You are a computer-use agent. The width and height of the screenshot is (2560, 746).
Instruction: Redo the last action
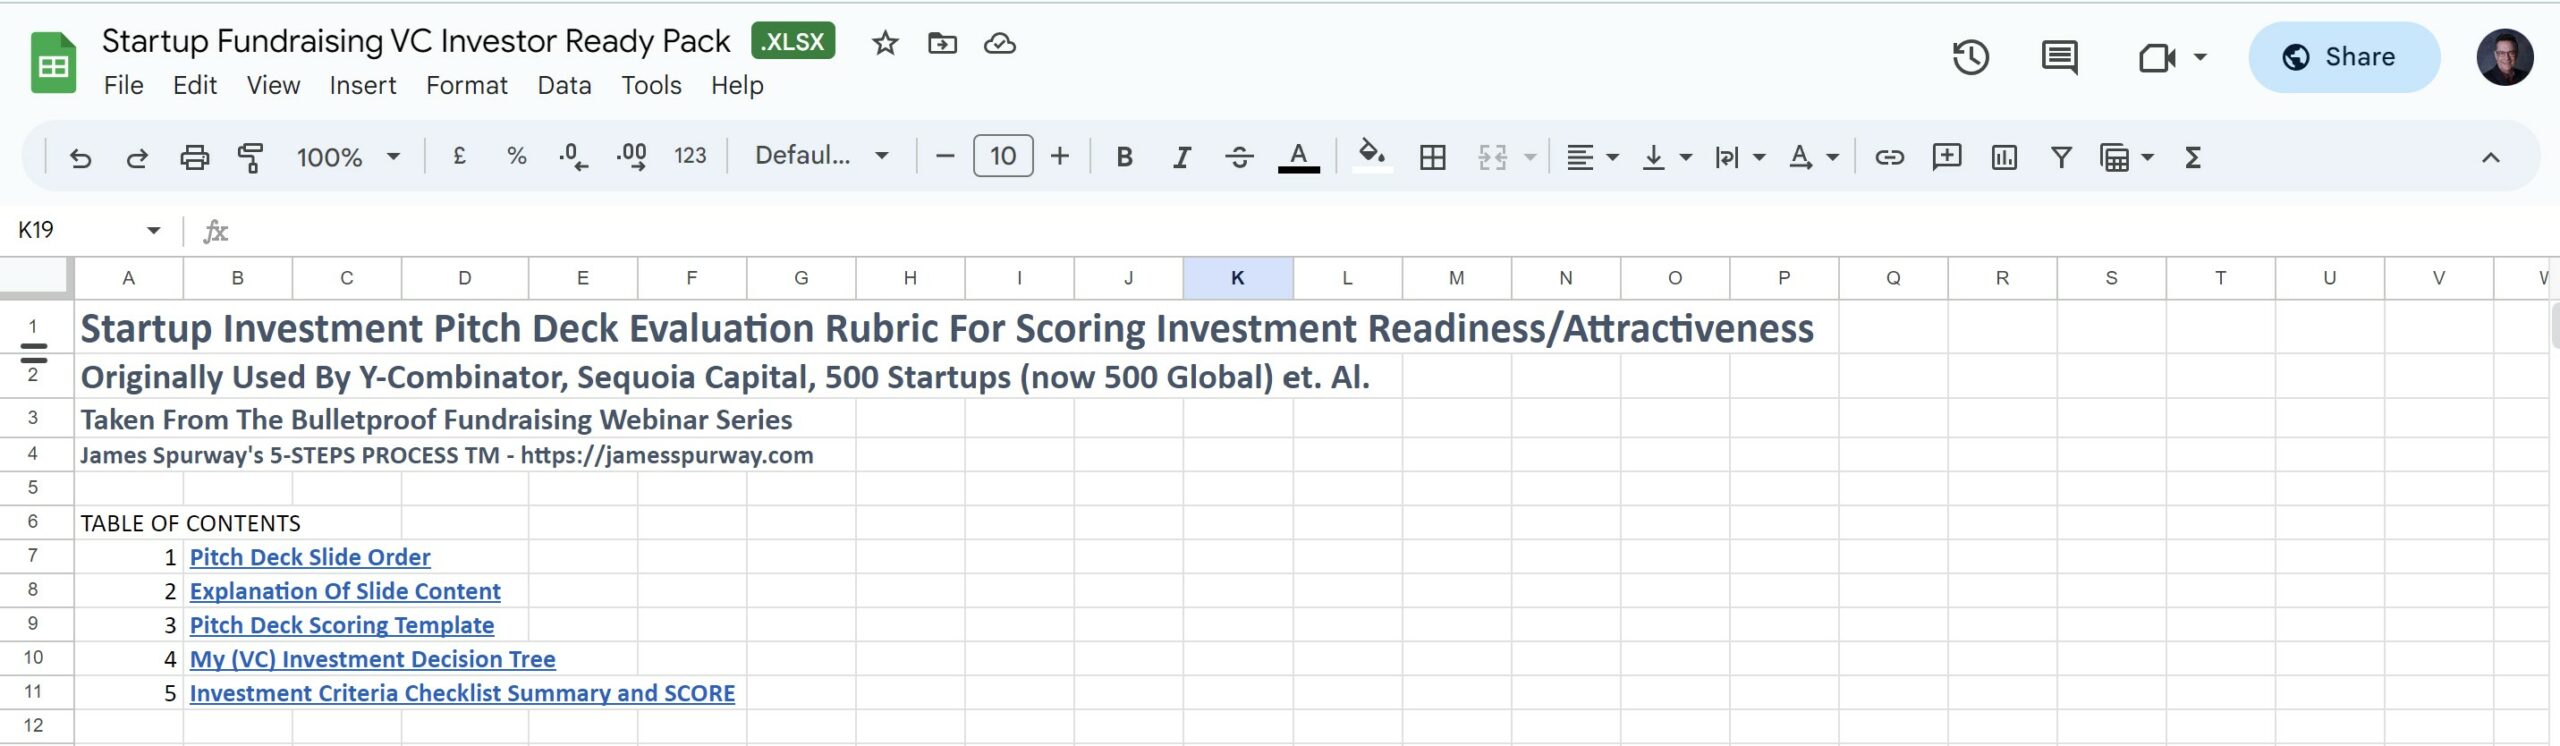[137, 157]
